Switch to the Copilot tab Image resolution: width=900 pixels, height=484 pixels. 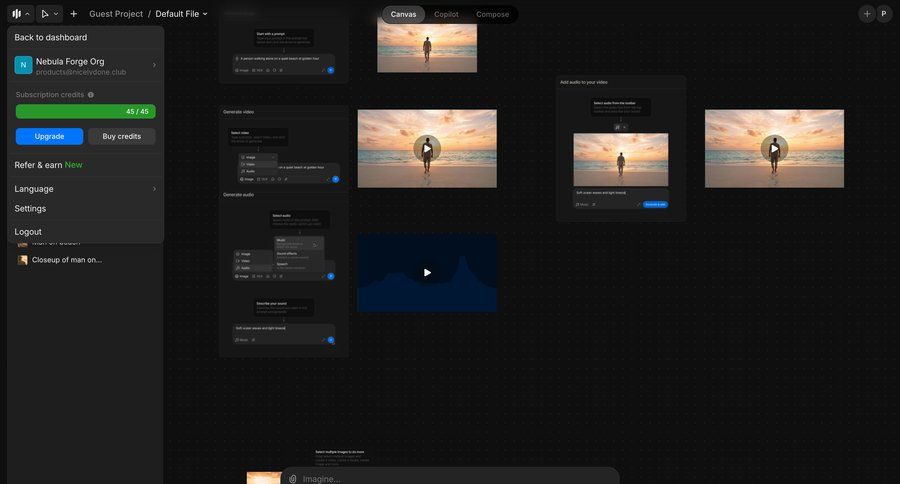446,14
